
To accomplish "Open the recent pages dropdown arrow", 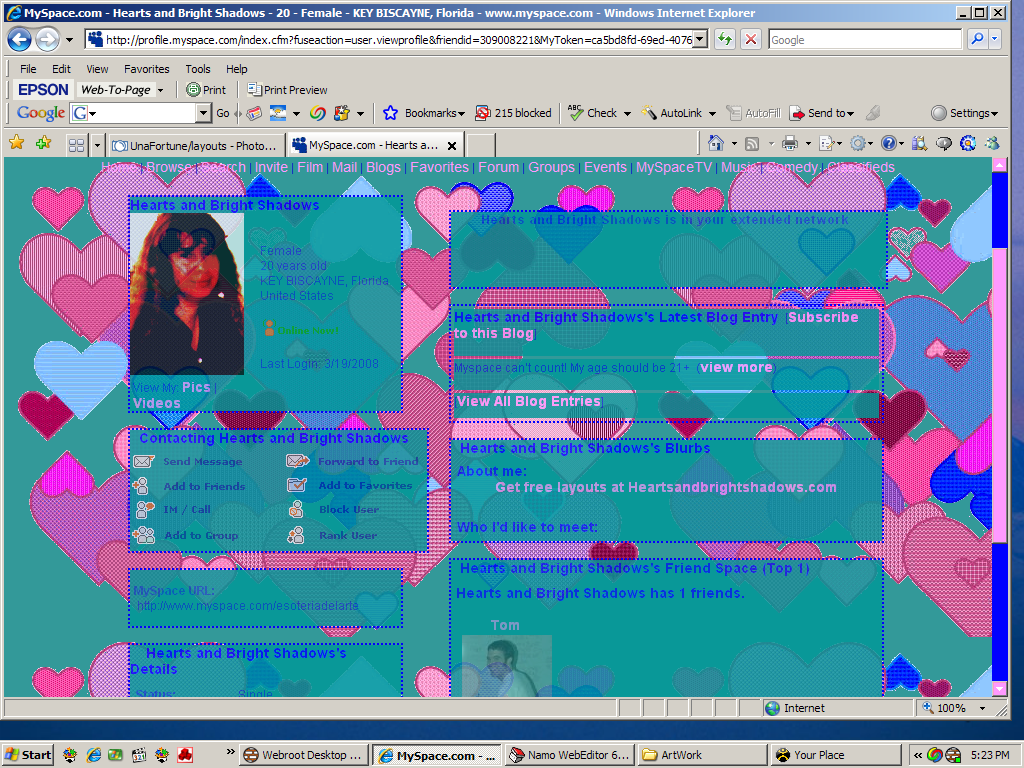I will point(69,40).
